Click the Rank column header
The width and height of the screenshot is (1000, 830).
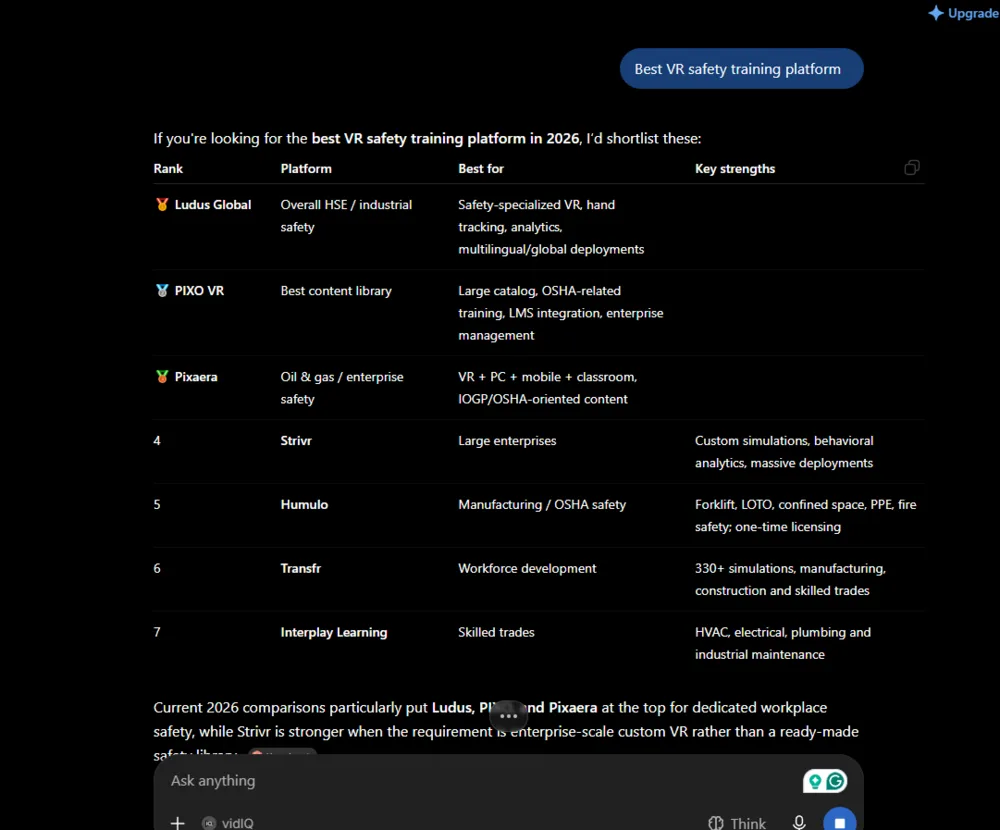[168, 168]
